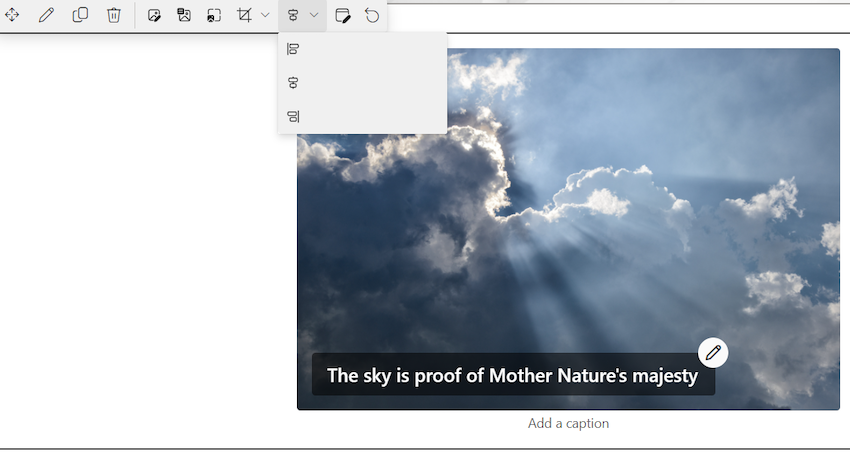Click the alt text window-with-pencil icon

click(343, 15)
